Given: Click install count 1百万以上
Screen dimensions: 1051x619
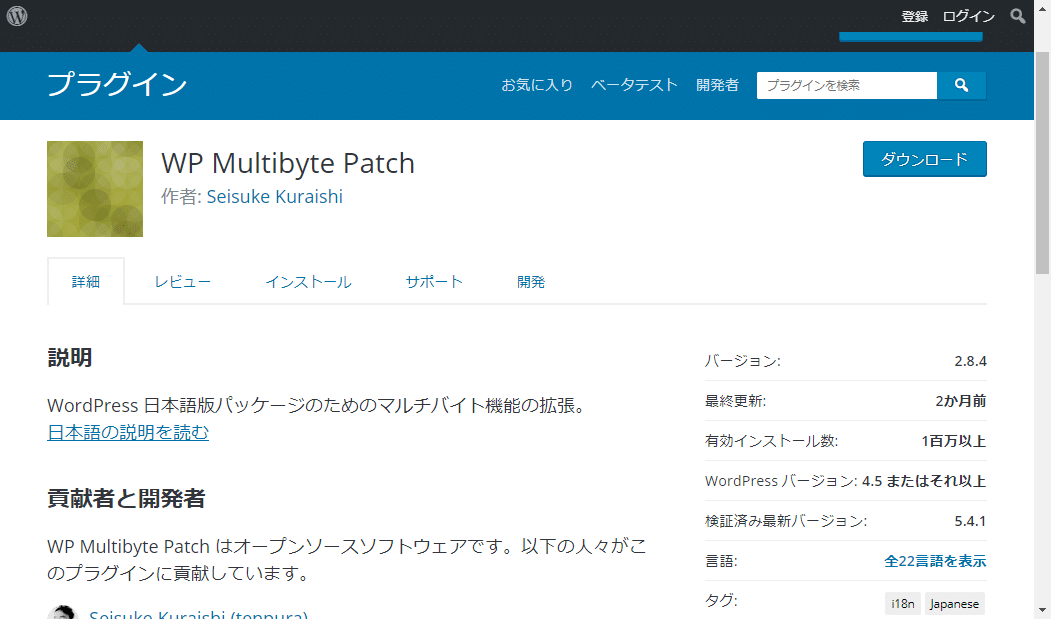Looking at the screenshot, I should (954, 441).
